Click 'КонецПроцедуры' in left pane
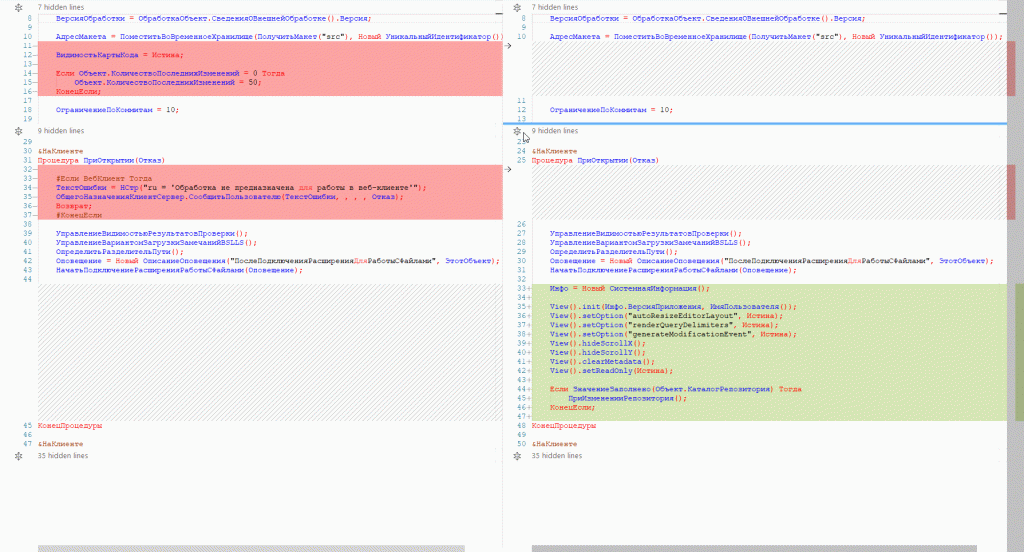Screen dimensions: 1024x552 (x=70, y=425)
